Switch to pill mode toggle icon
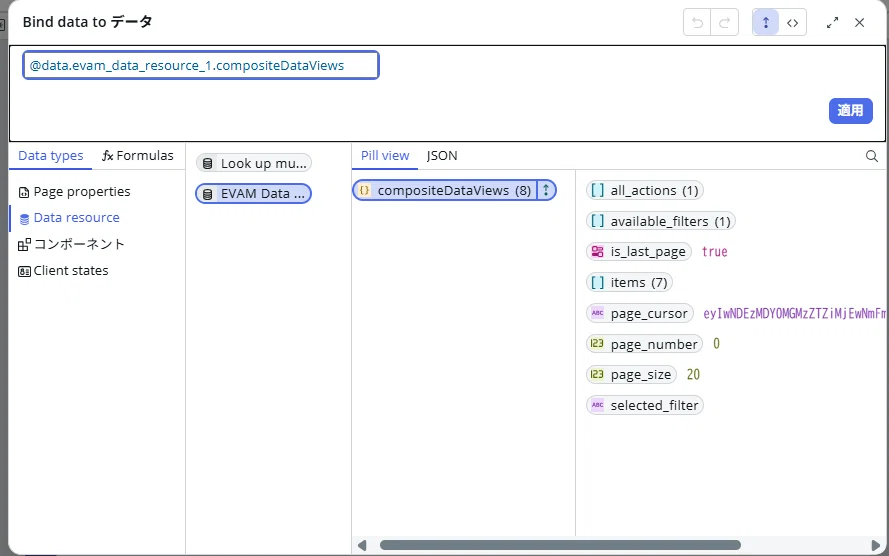The width and height of the screenshot is (889, 556). [765, 23]
